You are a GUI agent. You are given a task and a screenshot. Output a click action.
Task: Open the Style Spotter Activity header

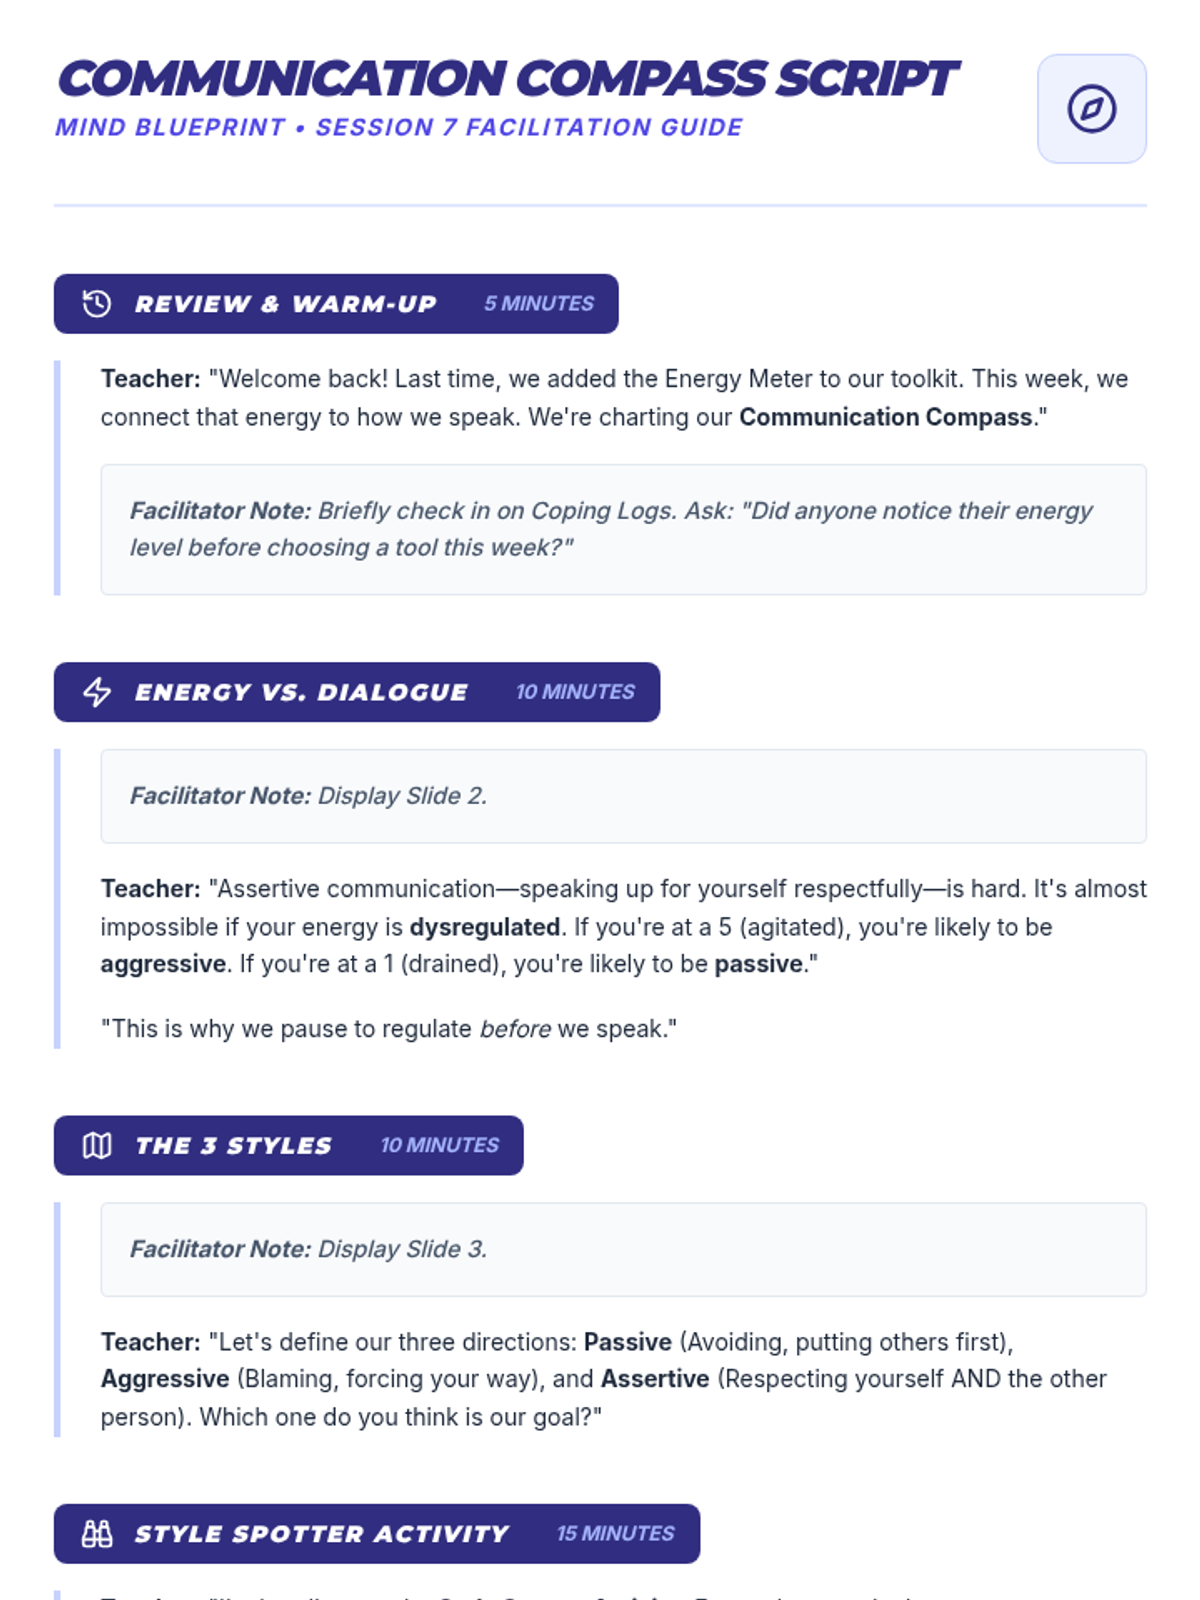click(x=377, y=1534)
